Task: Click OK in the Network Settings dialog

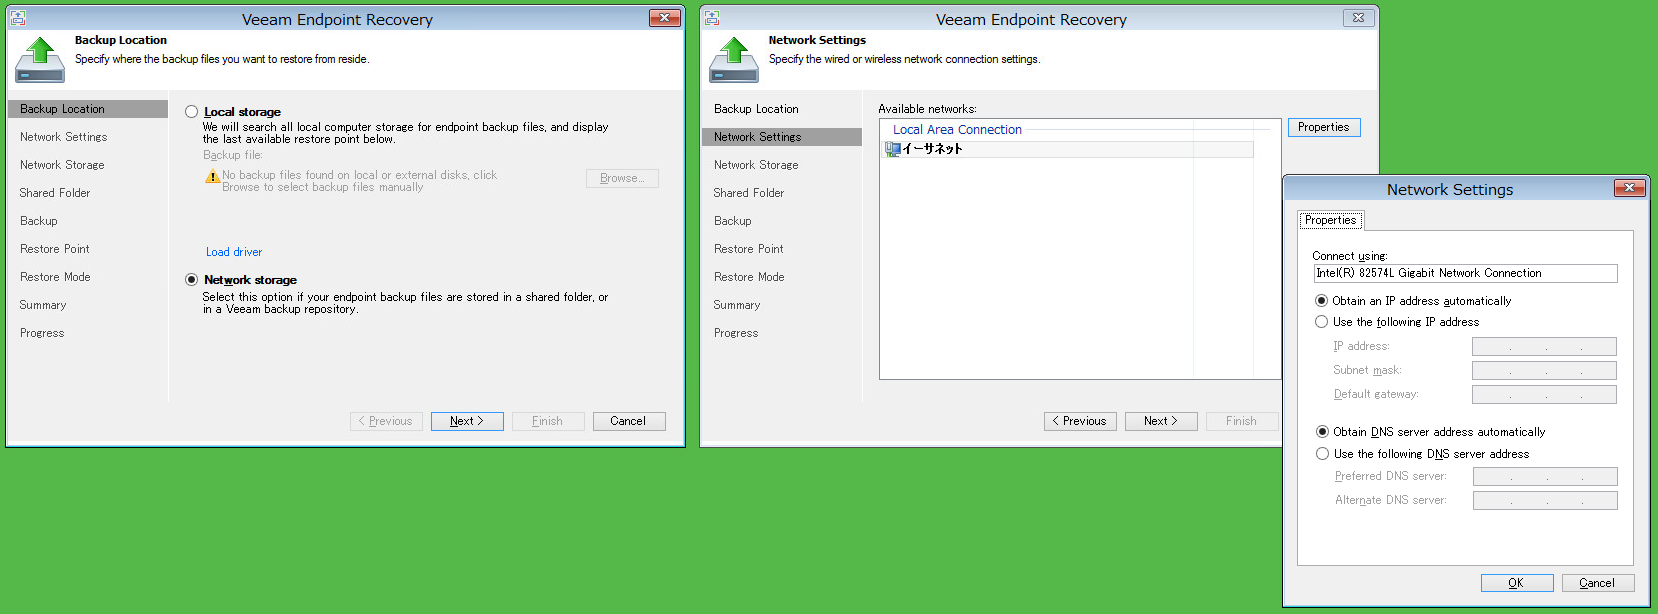Action: pos(1517,583)
